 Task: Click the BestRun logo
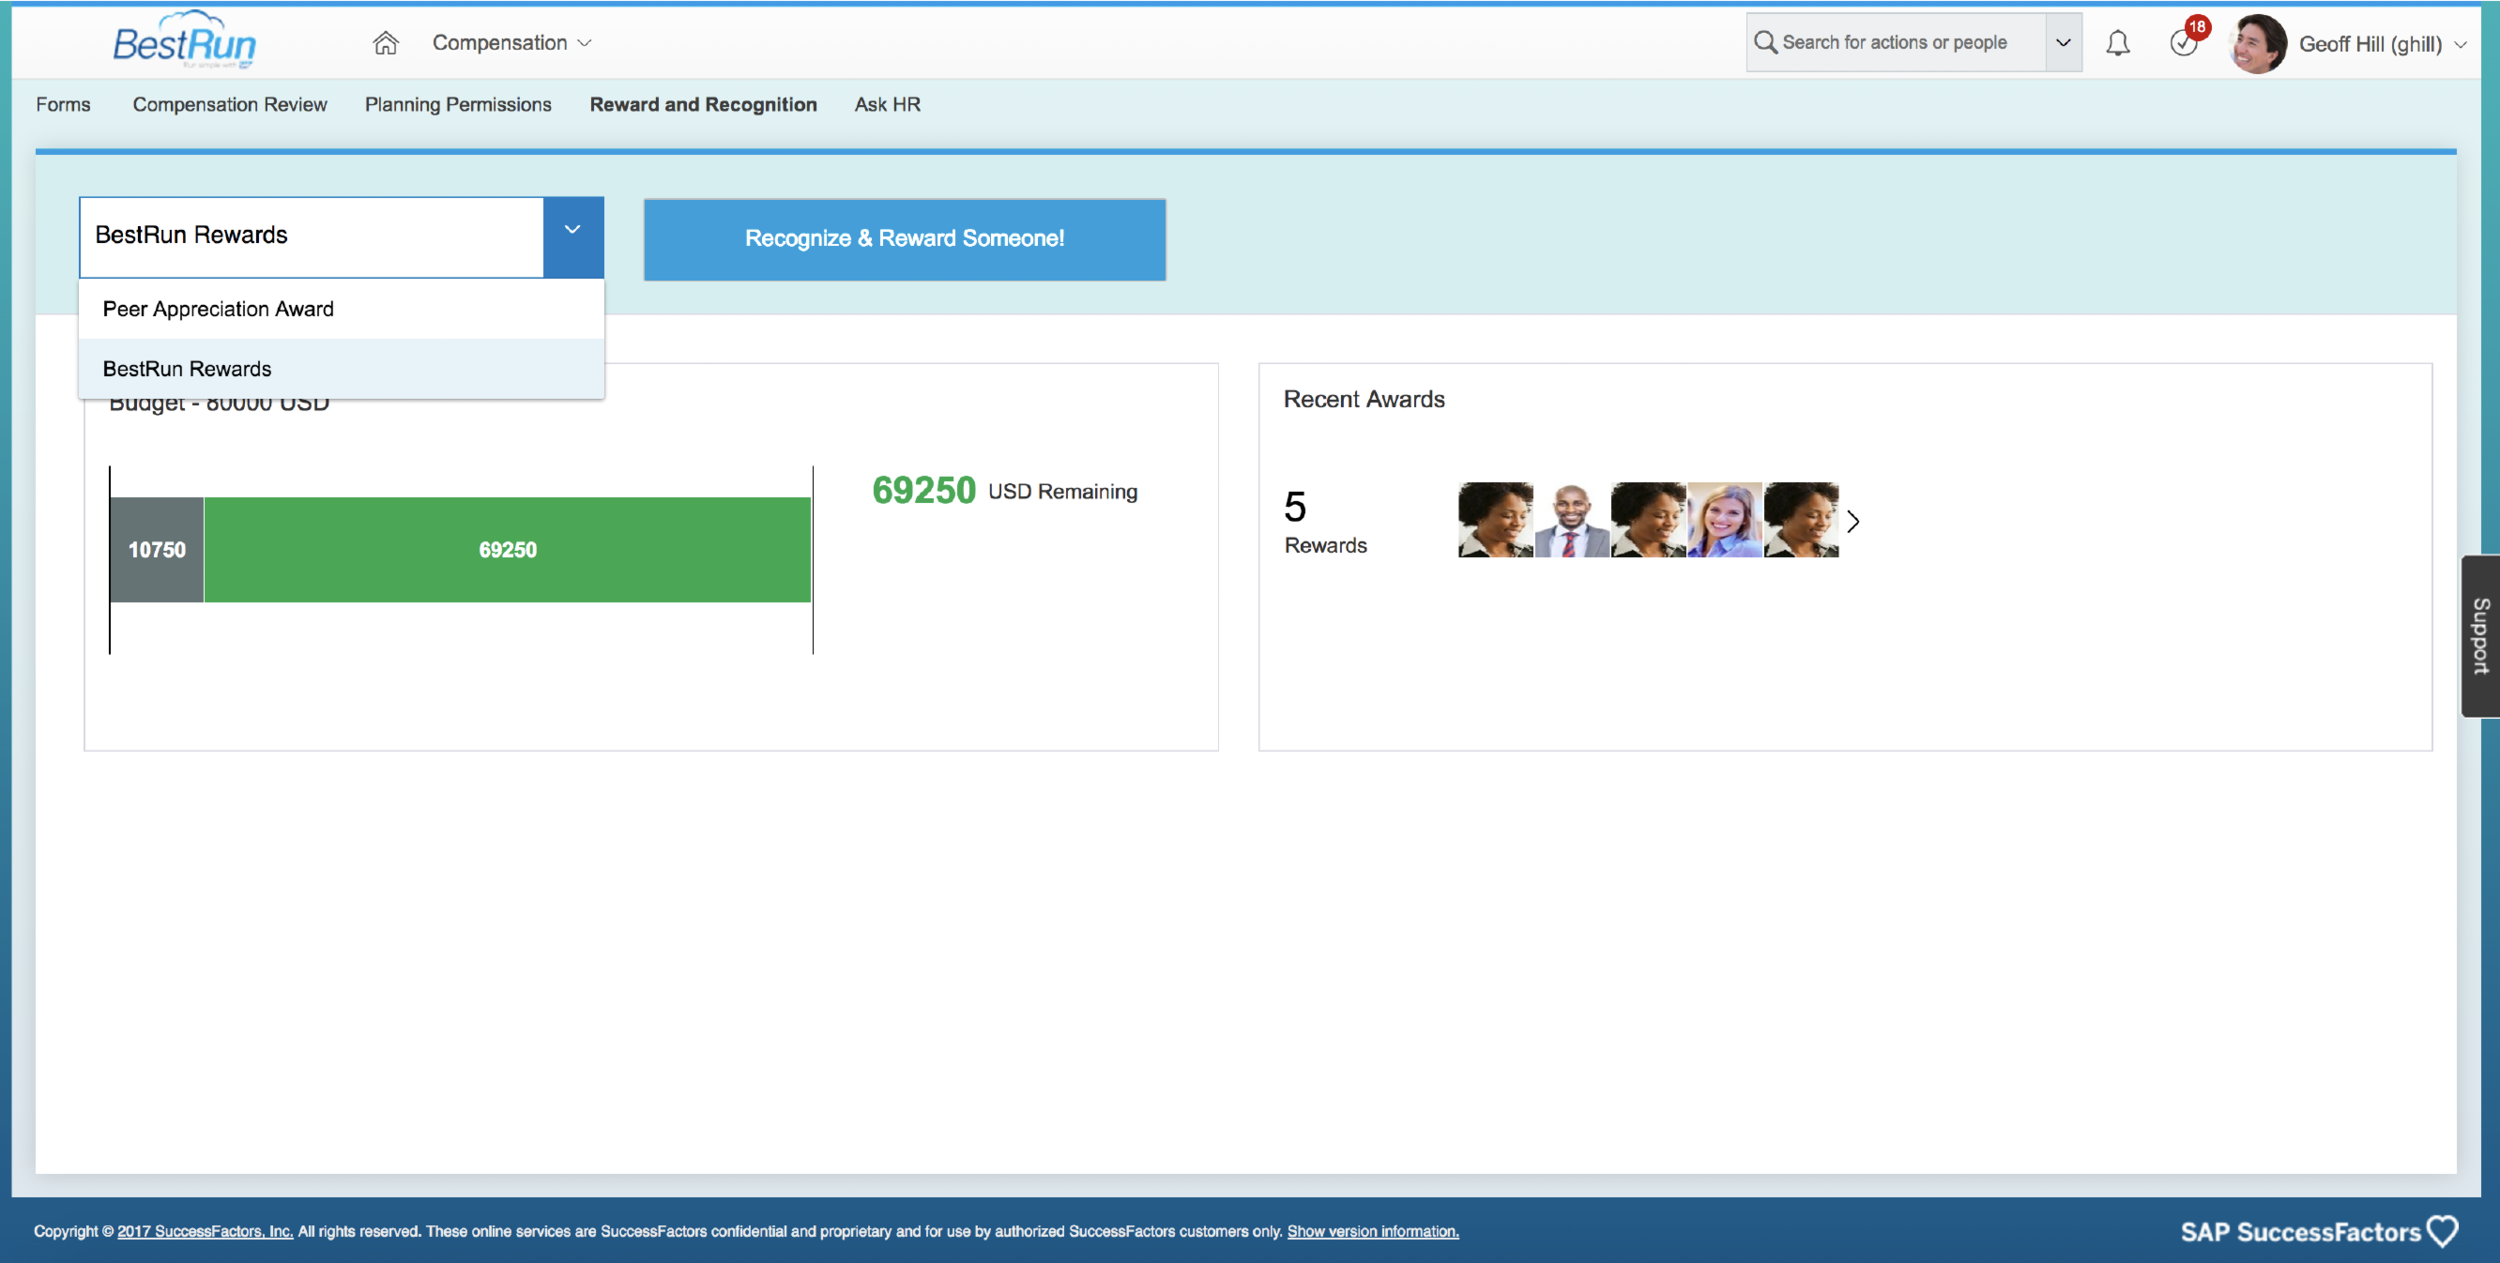(184, 41)
